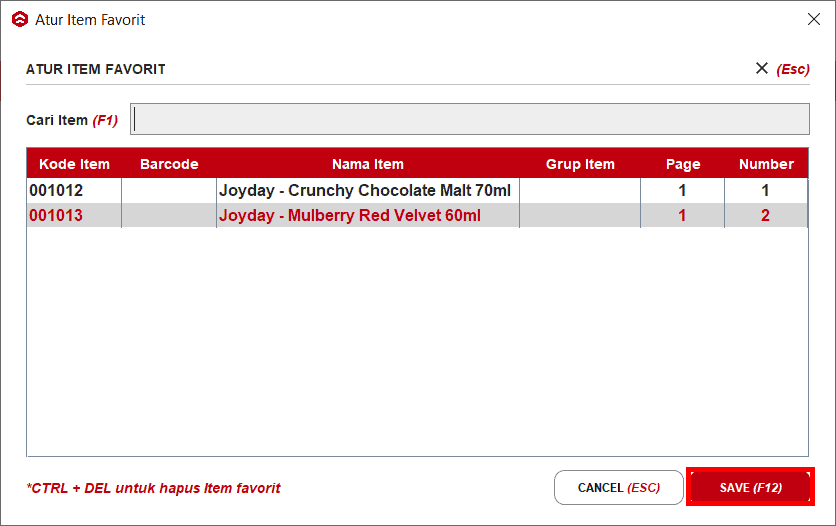The height and width of the screenshot is (526, 836).
Task: Click Barcode cell of 001012 row
Action: click(x=169, y=190)
